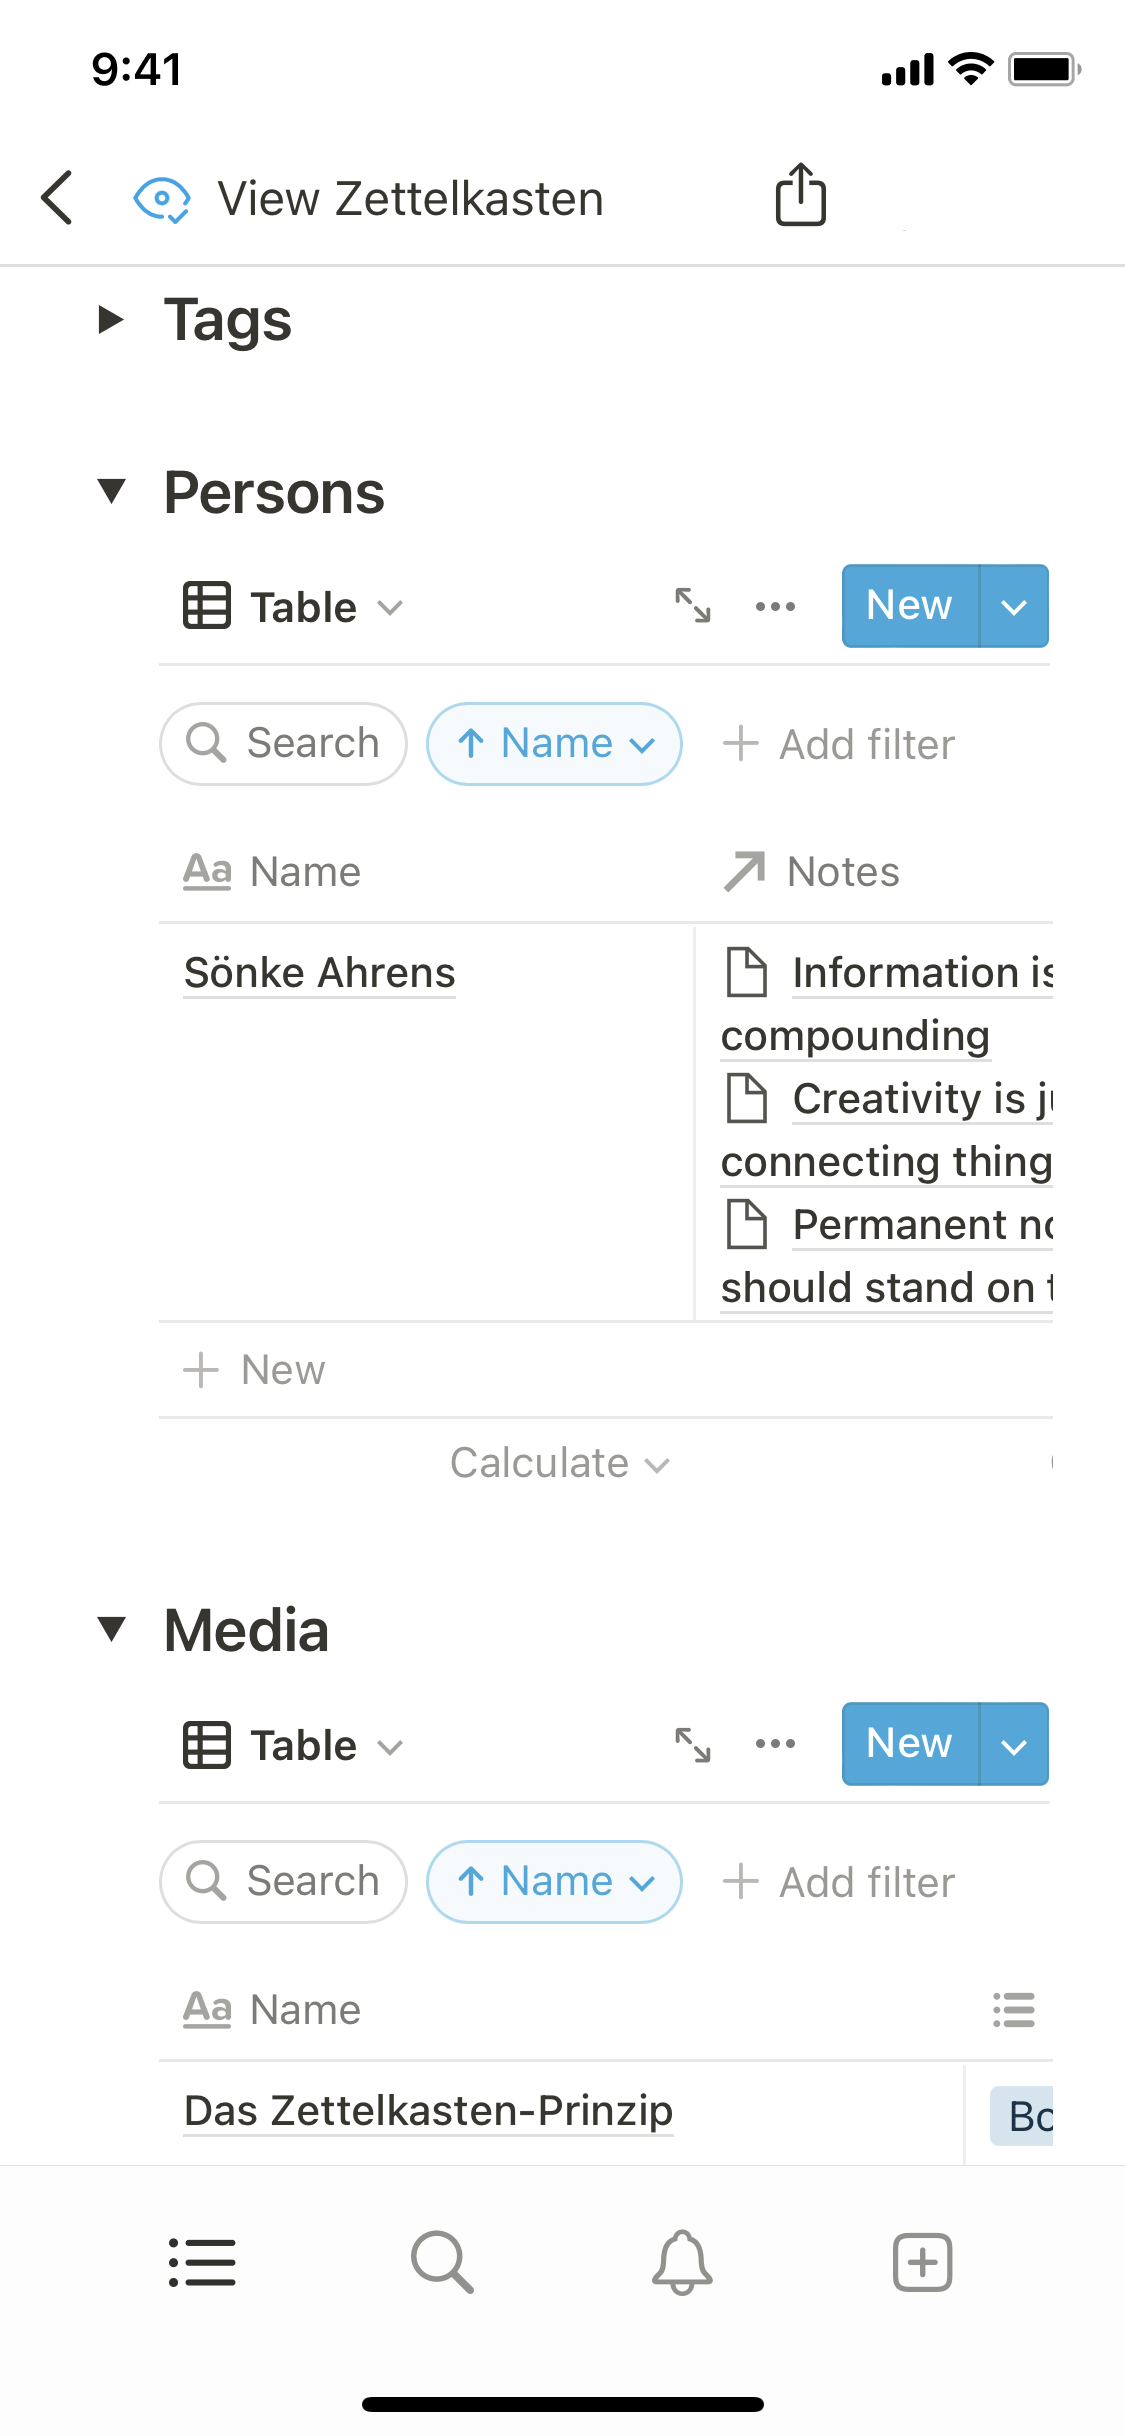Expand New button arrow in Media
The width and height of the screenshot is (1125, 2436).
(1014, 1745)
